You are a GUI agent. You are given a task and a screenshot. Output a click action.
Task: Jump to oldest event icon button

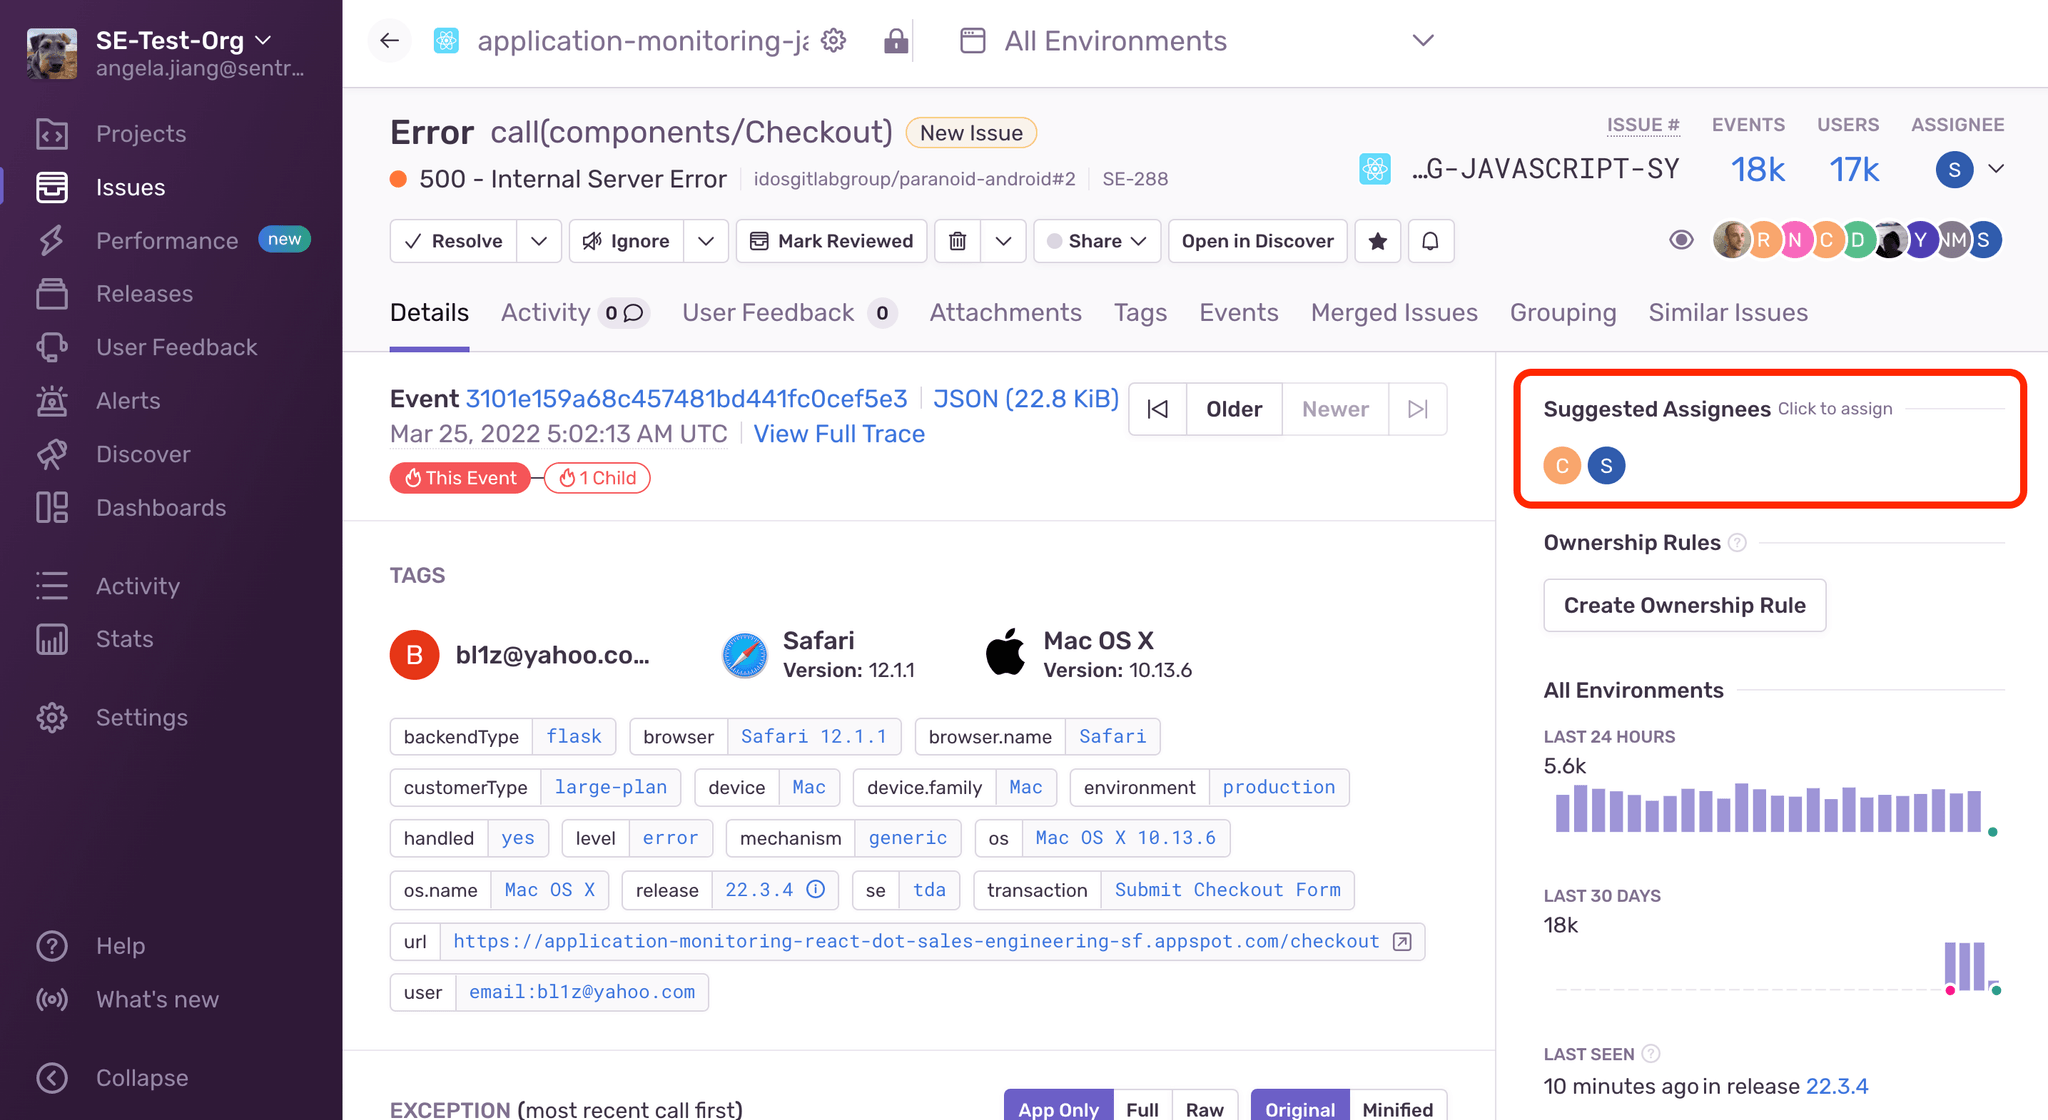point(1158,409)
